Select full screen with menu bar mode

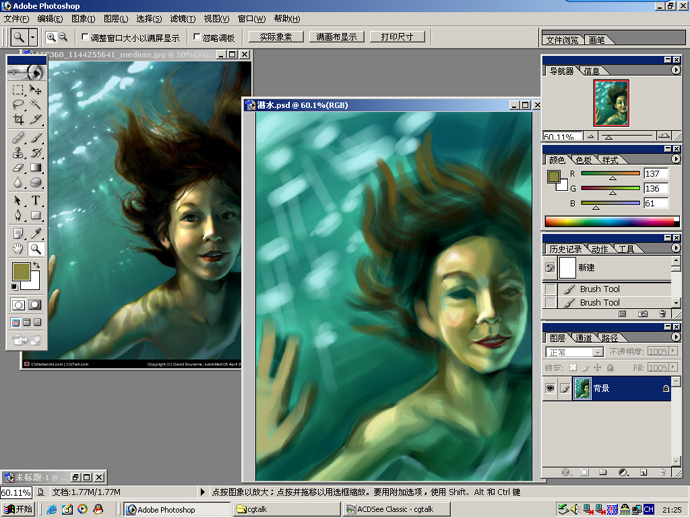click(26, 323)
